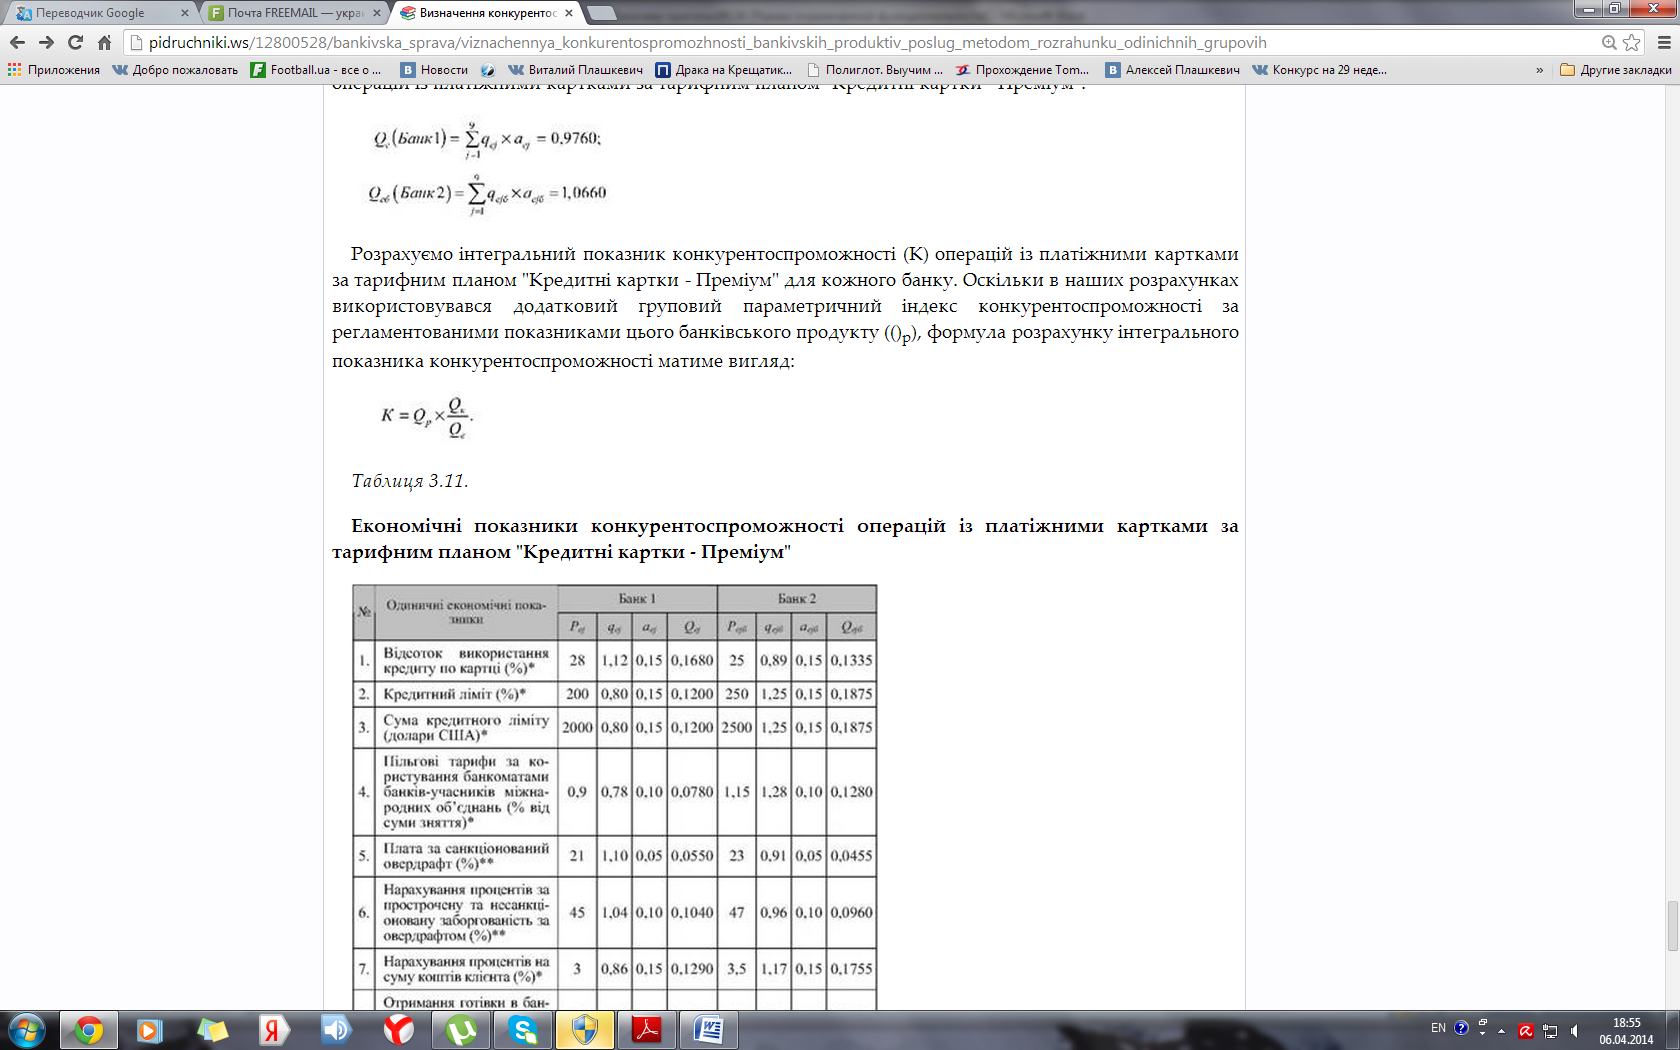The width and height of the screenshot is (1680, 1050).
Task: Select the Визначення конкурентос tab
Action: click(483, 13)
